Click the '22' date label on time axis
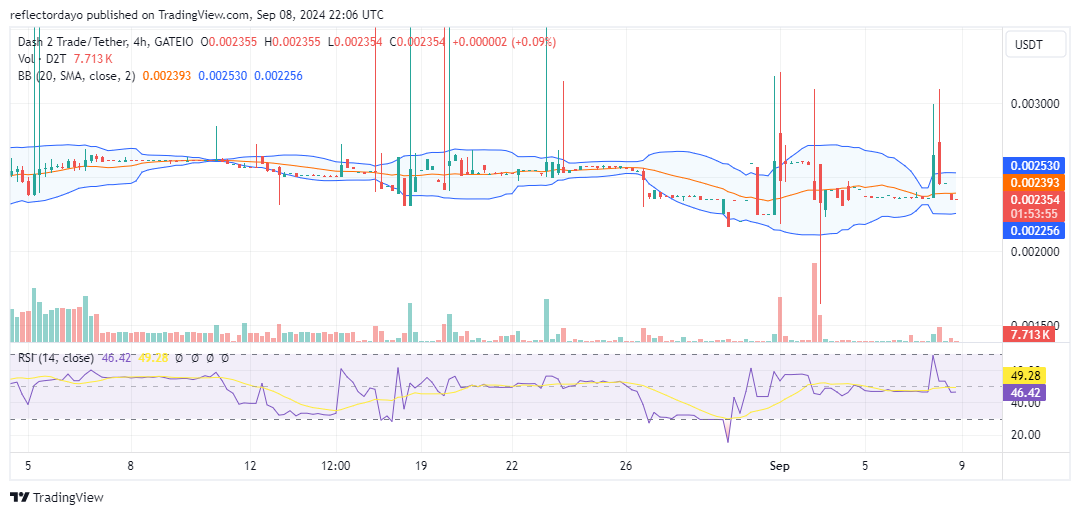Viewport: 1080px width, 515px height. tap(512, 466)
